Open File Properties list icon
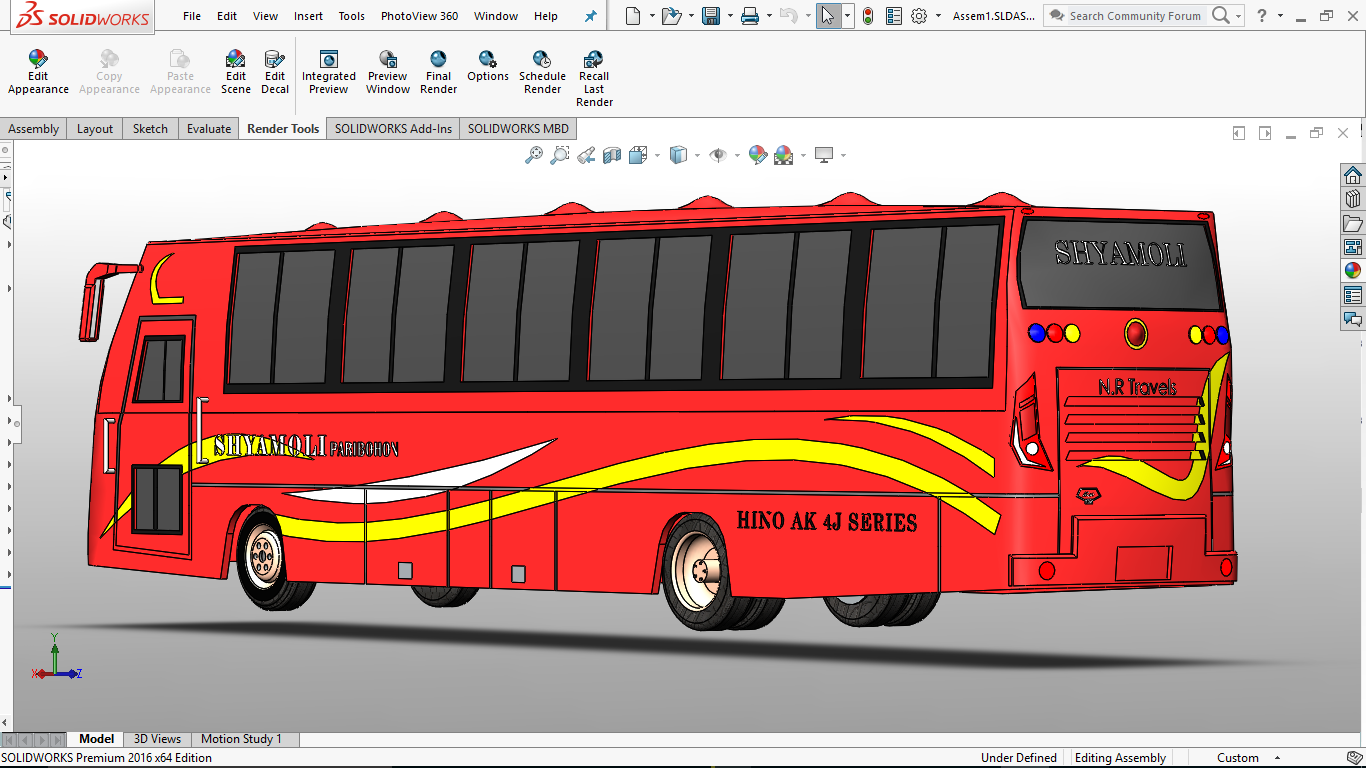The height and width of the screenshot is (768, 1366). click(x=894, y=16)
